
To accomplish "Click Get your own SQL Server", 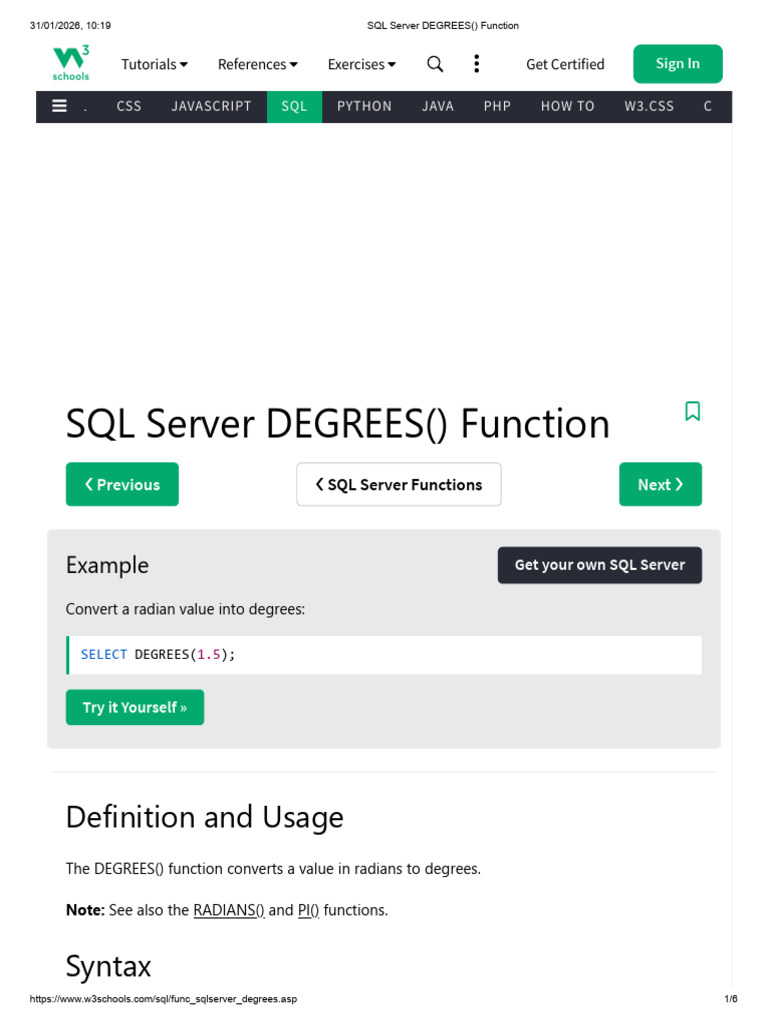I will [600, 565].
